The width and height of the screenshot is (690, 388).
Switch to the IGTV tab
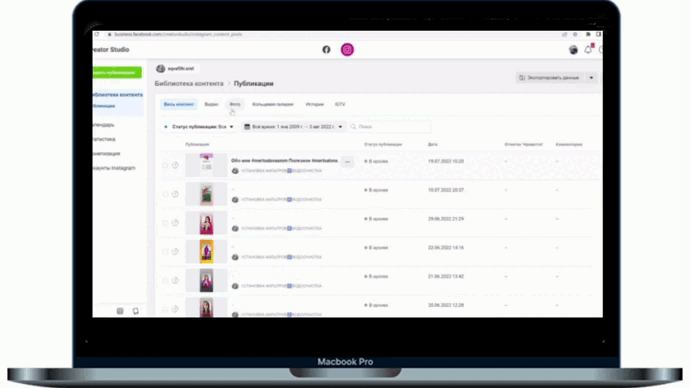tap(340, 104)
